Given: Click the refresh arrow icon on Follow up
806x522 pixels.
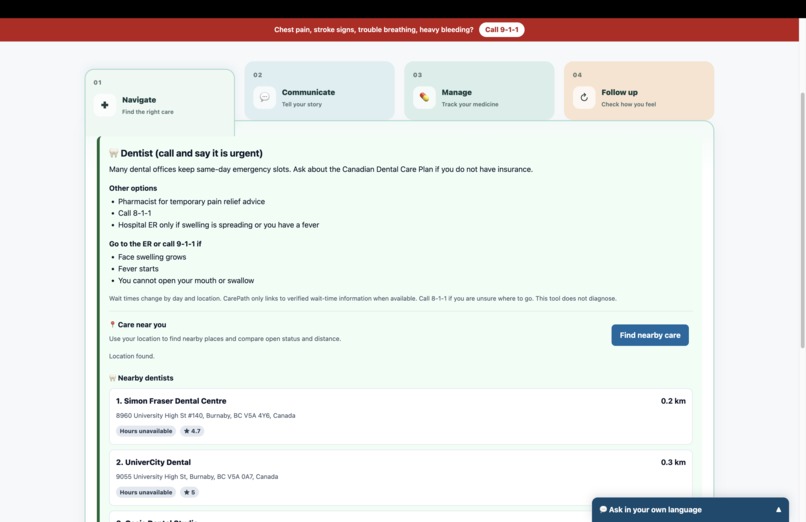Looking at the screenshot, I should click(x=584, y=97).
